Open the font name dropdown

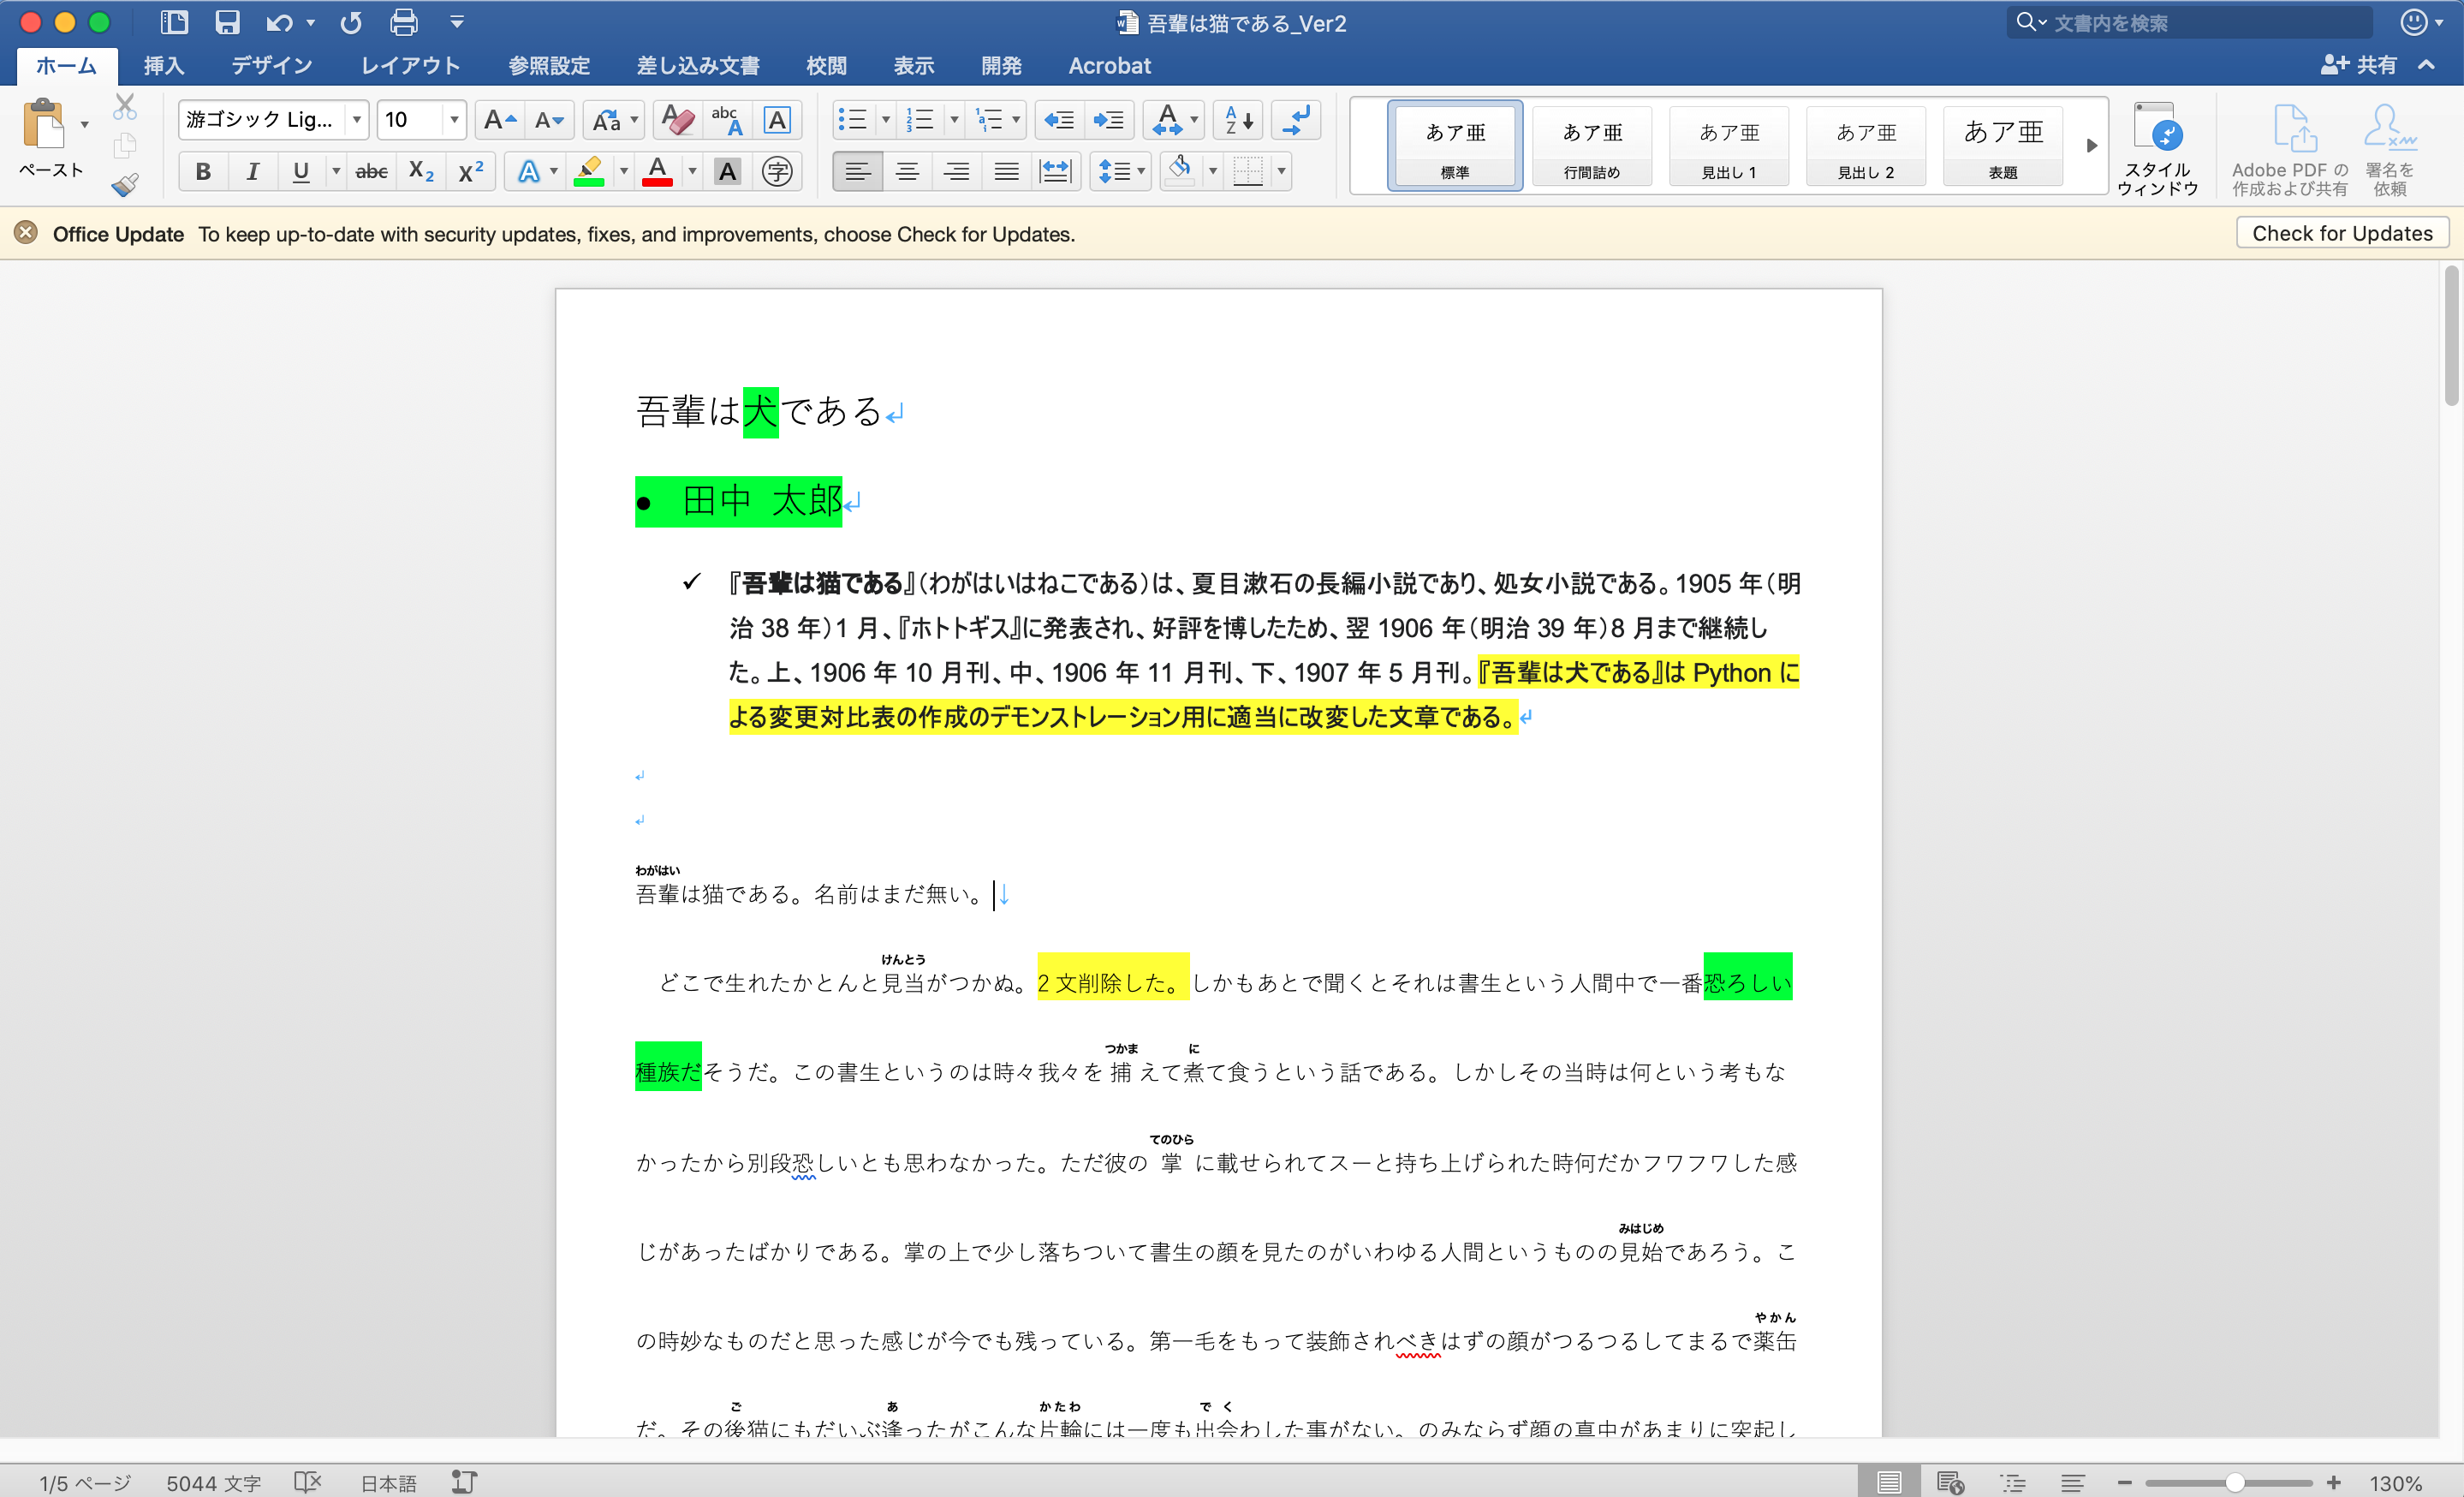point(357,120)
